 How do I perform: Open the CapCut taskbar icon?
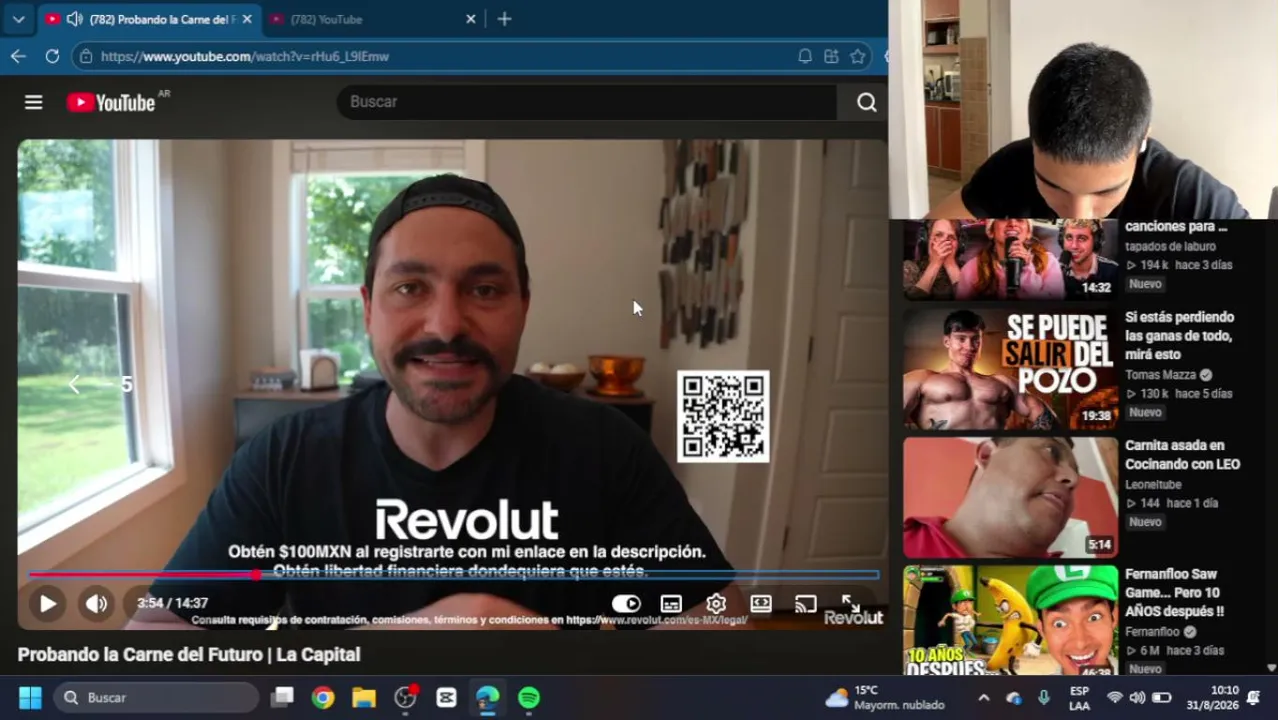[446, 697]
